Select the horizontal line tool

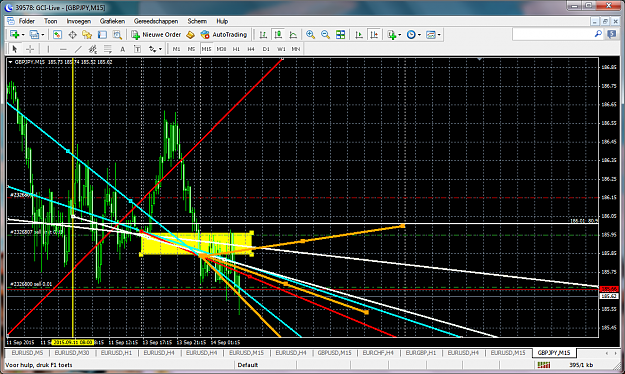[63, 49]
